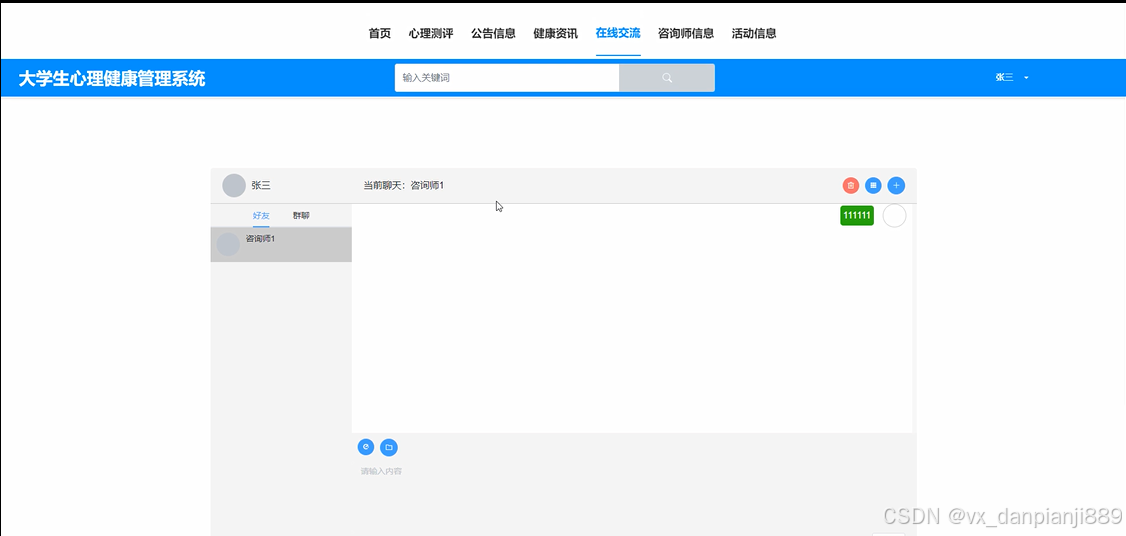Open the 张三 user dropdown in the blue bar
Viewport: 1126px width, 536px height.
point(1012,78)
